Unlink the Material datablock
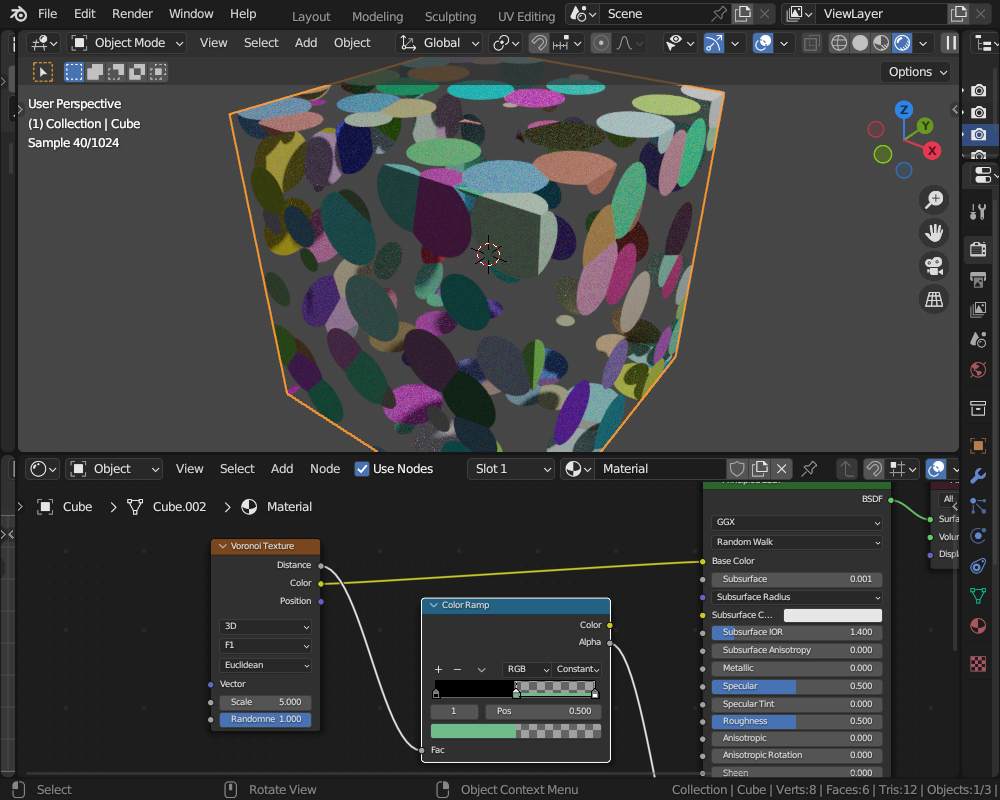 (x=781, y=468)
